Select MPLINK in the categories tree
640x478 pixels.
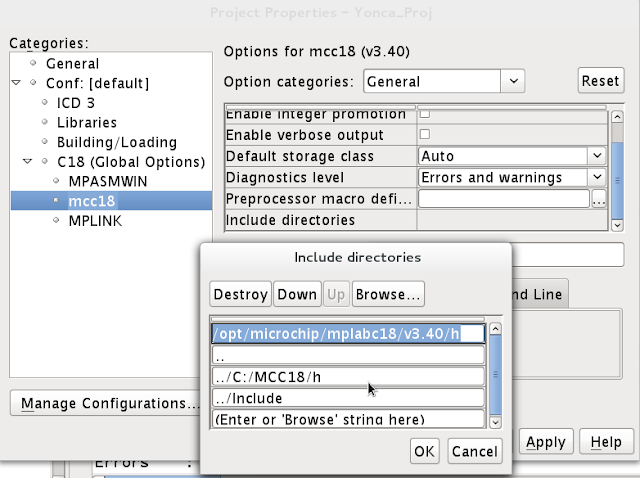pos(94,220)
